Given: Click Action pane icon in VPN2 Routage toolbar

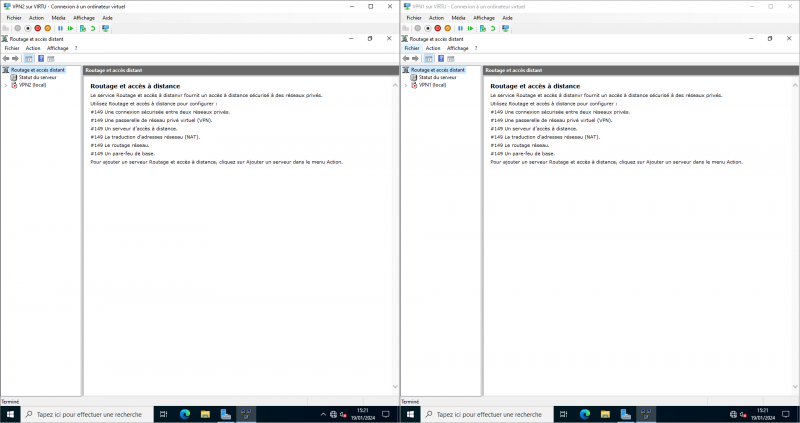Looking at the screenshot, I should click(x=51, y=59).
